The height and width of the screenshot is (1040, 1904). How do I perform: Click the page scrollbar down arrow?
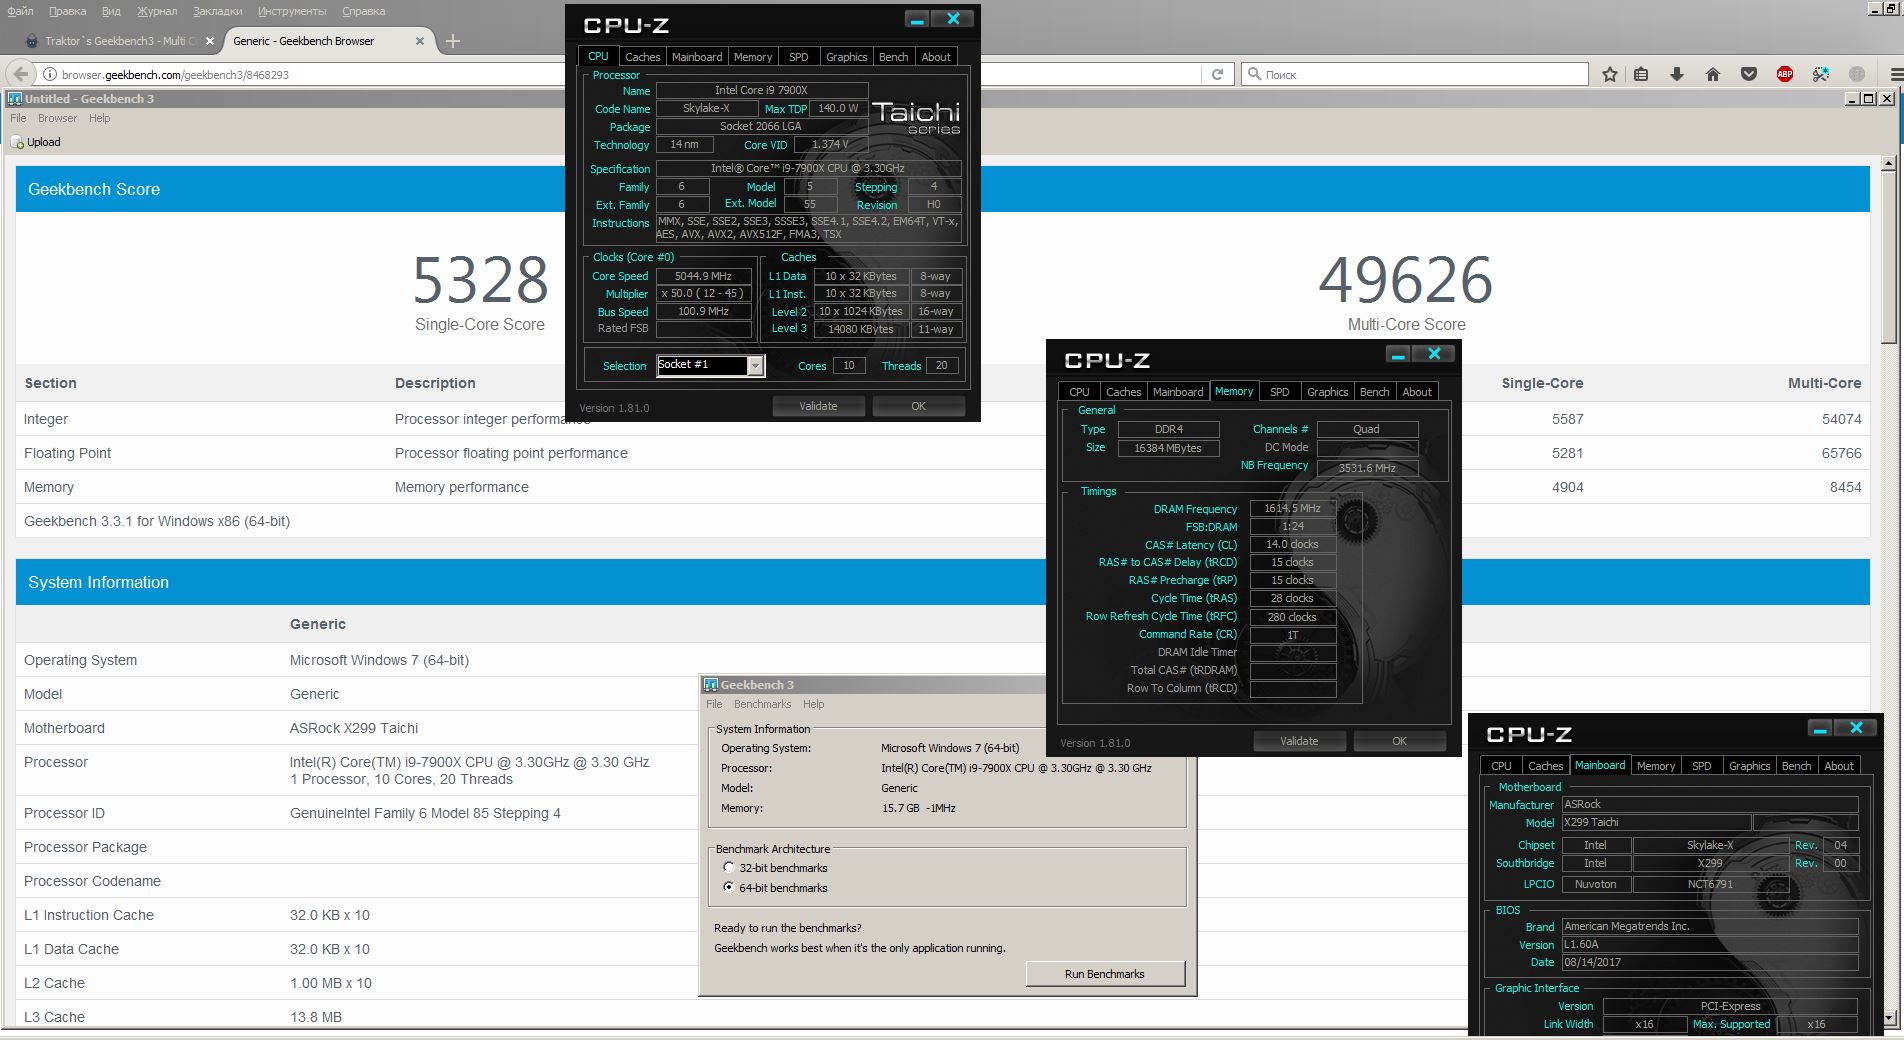pos(1888,1019)
